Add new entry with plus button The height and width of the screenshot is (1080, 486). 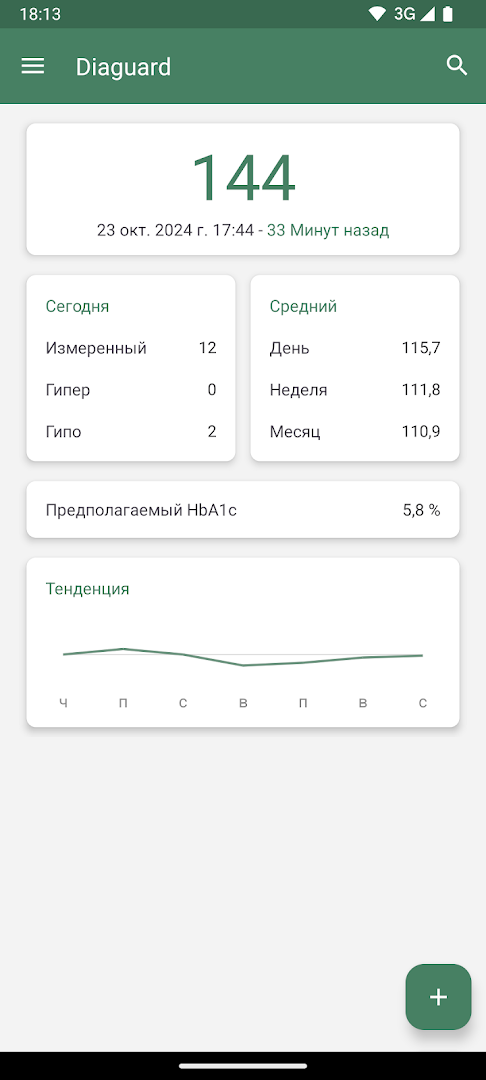coord(439,997)
